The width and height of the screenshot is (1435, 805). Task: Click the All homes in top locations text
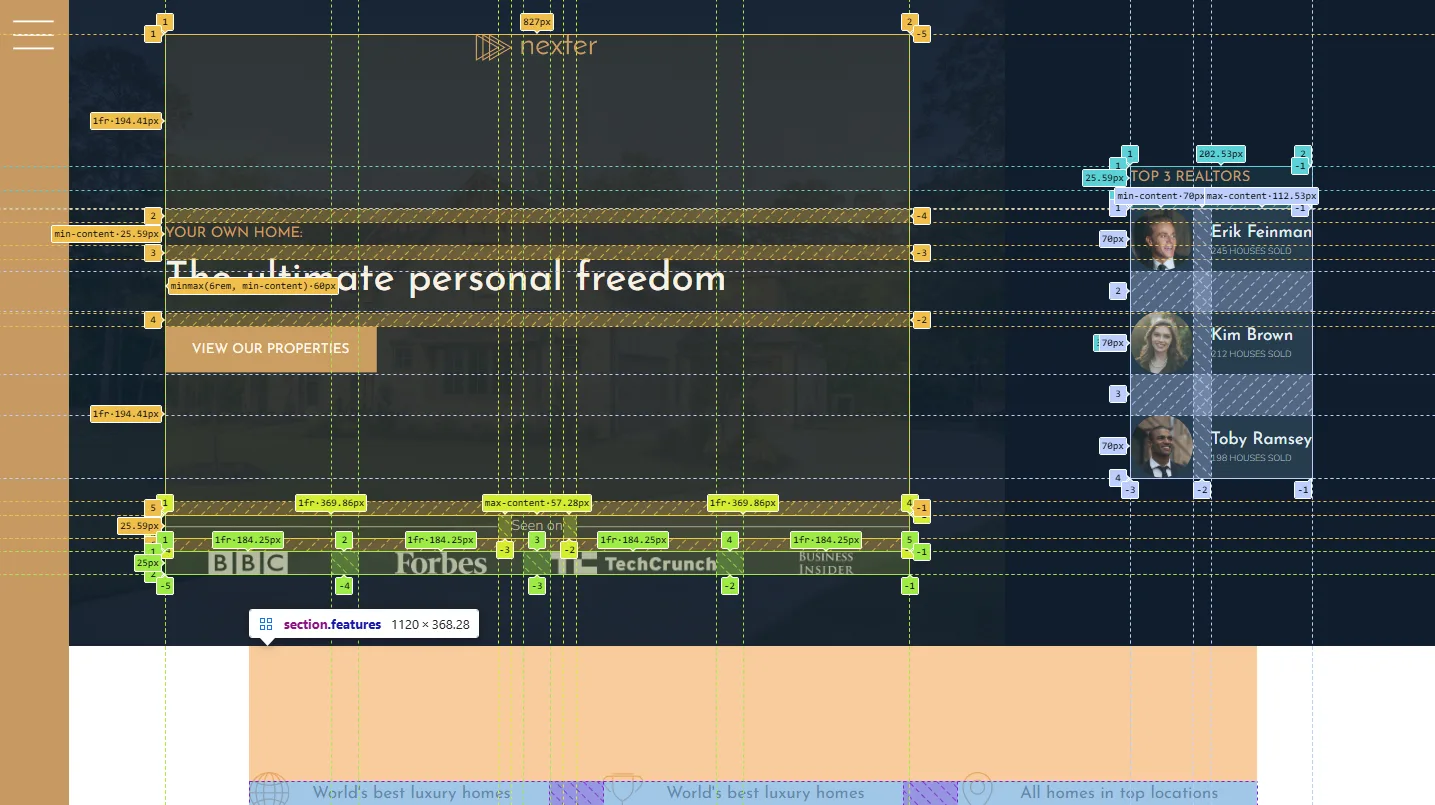click(1119, 793)
